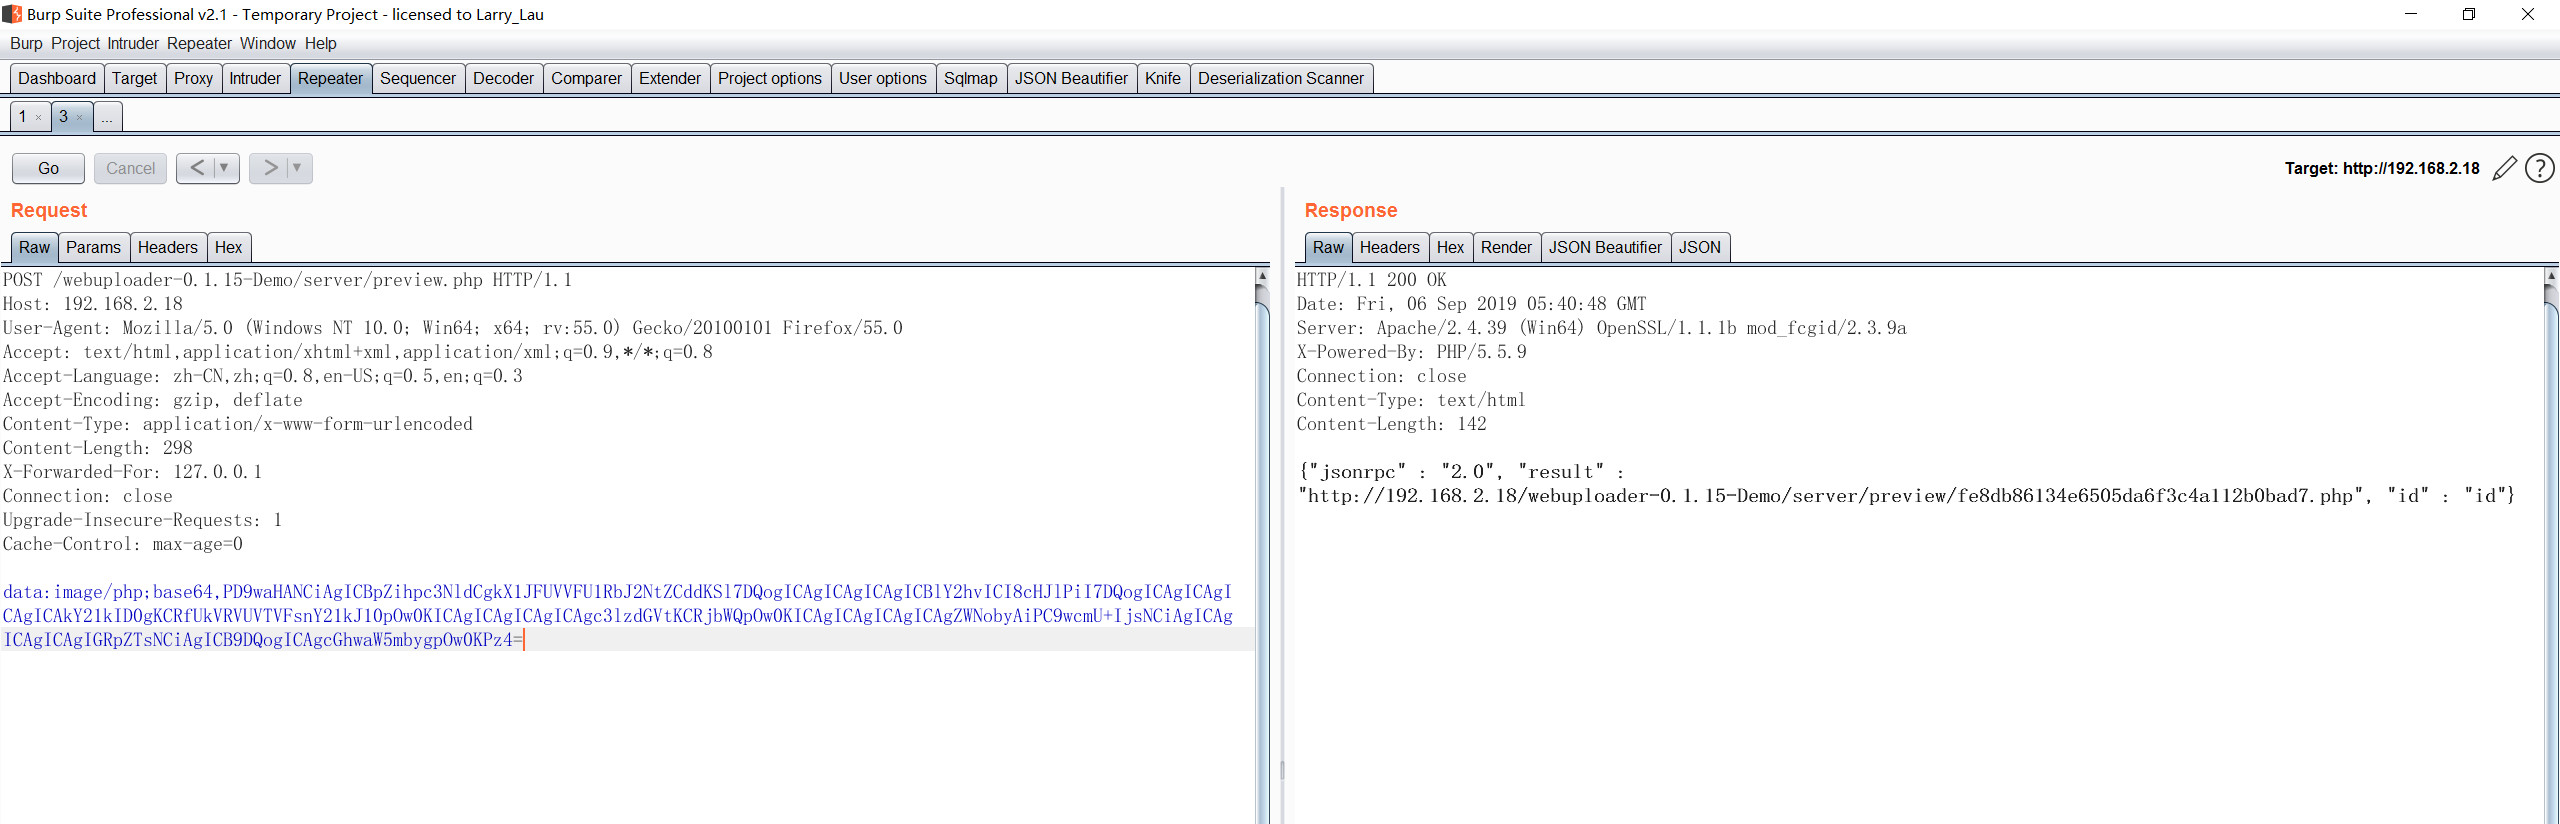2560x824 pixels.
Task: Send the request with Go button
Action: 48,168
